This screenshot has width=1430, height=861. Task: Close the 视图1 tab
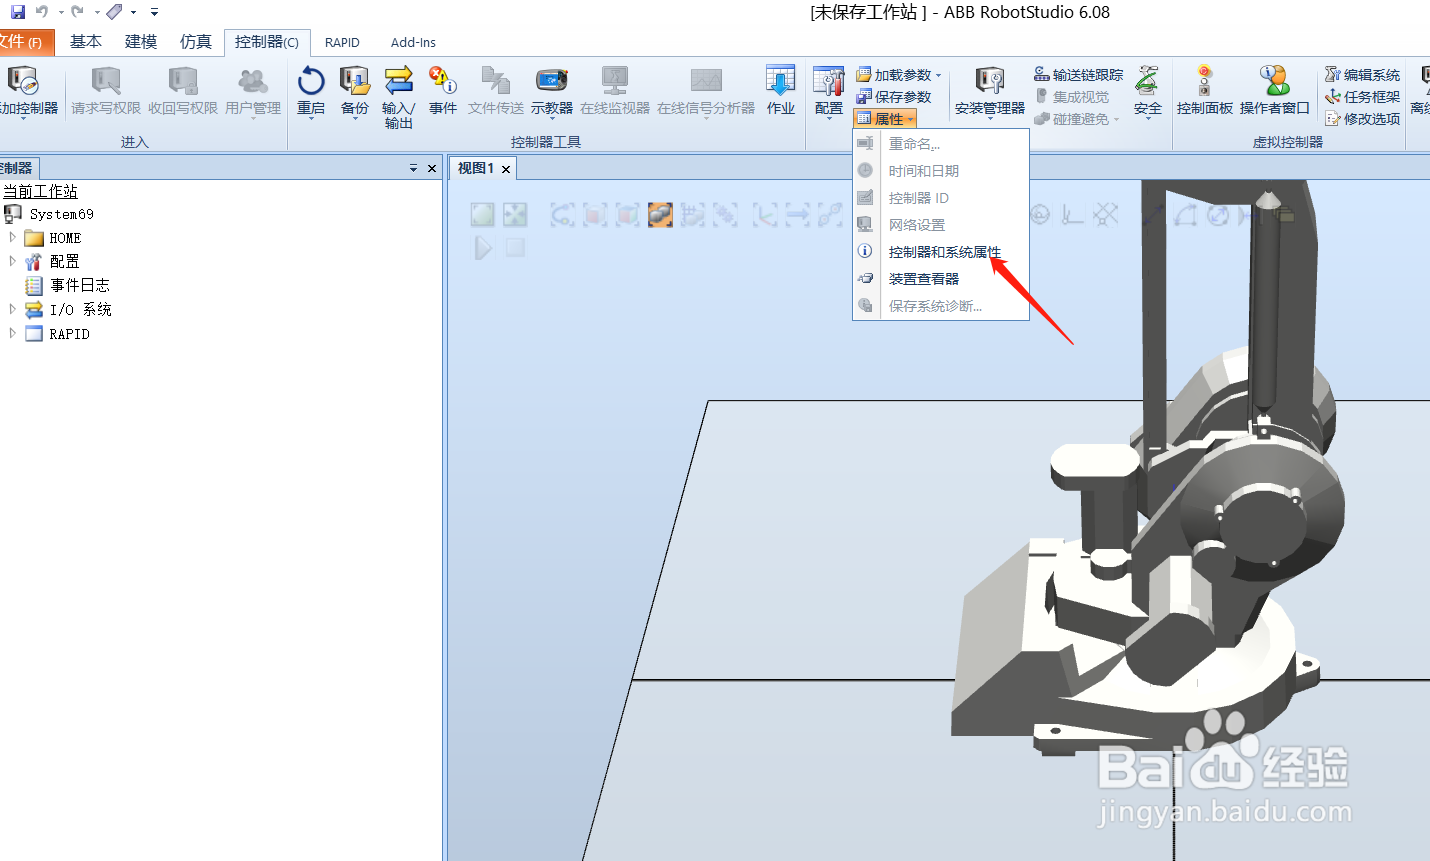[506, 169]
